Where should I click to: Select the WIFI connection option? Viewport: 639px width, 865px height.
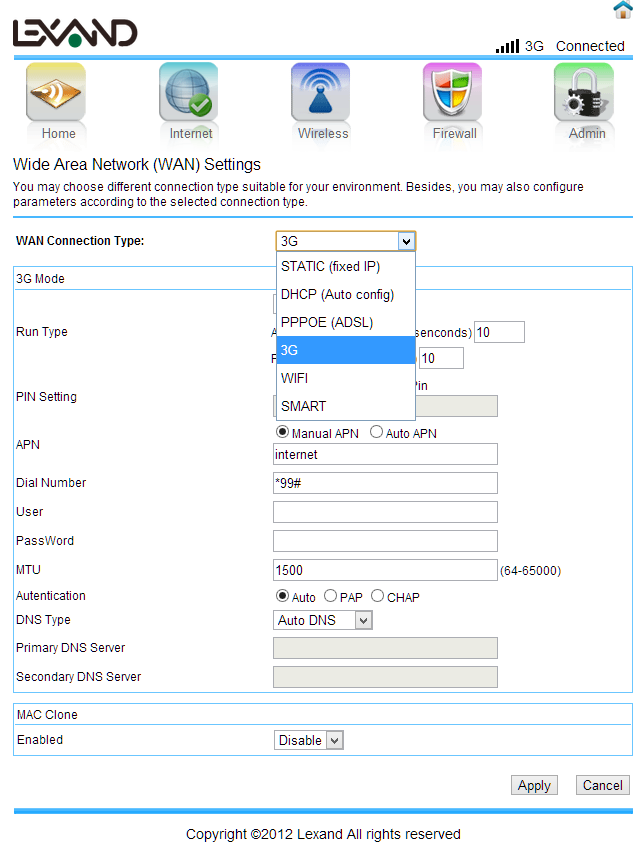345,378
